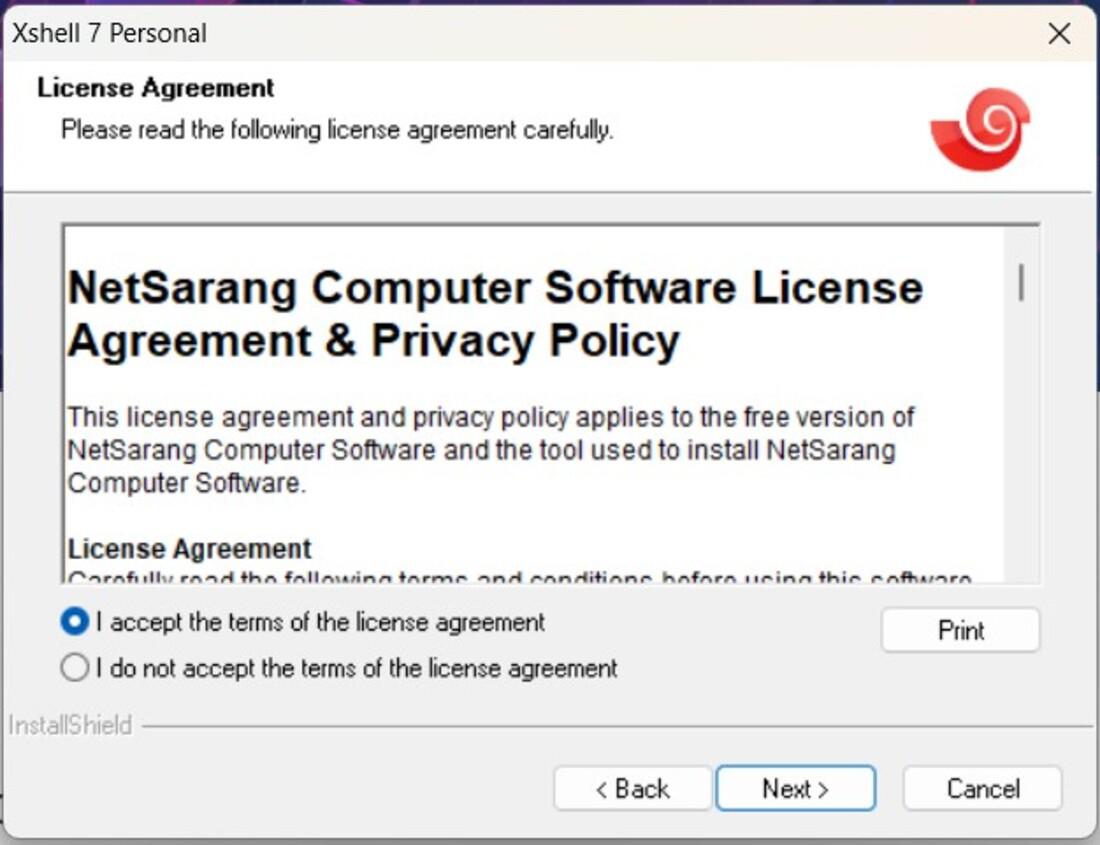
Task: Click the license text scrollbar thumb
Action: (x=1021, y=282)
